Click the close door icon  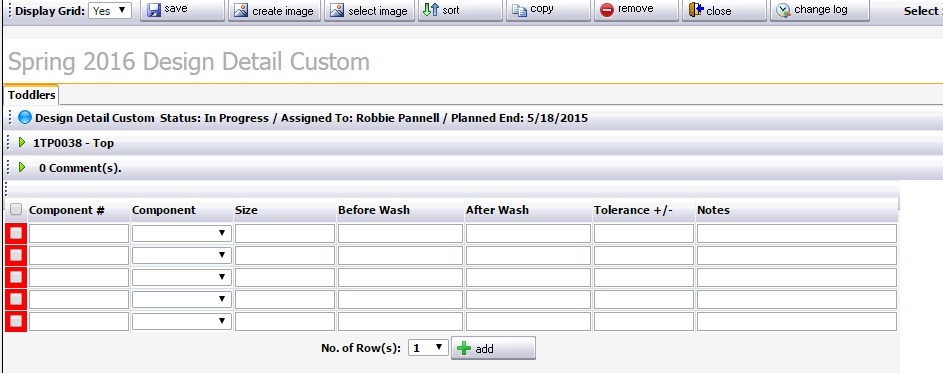(x=696, y=10)
